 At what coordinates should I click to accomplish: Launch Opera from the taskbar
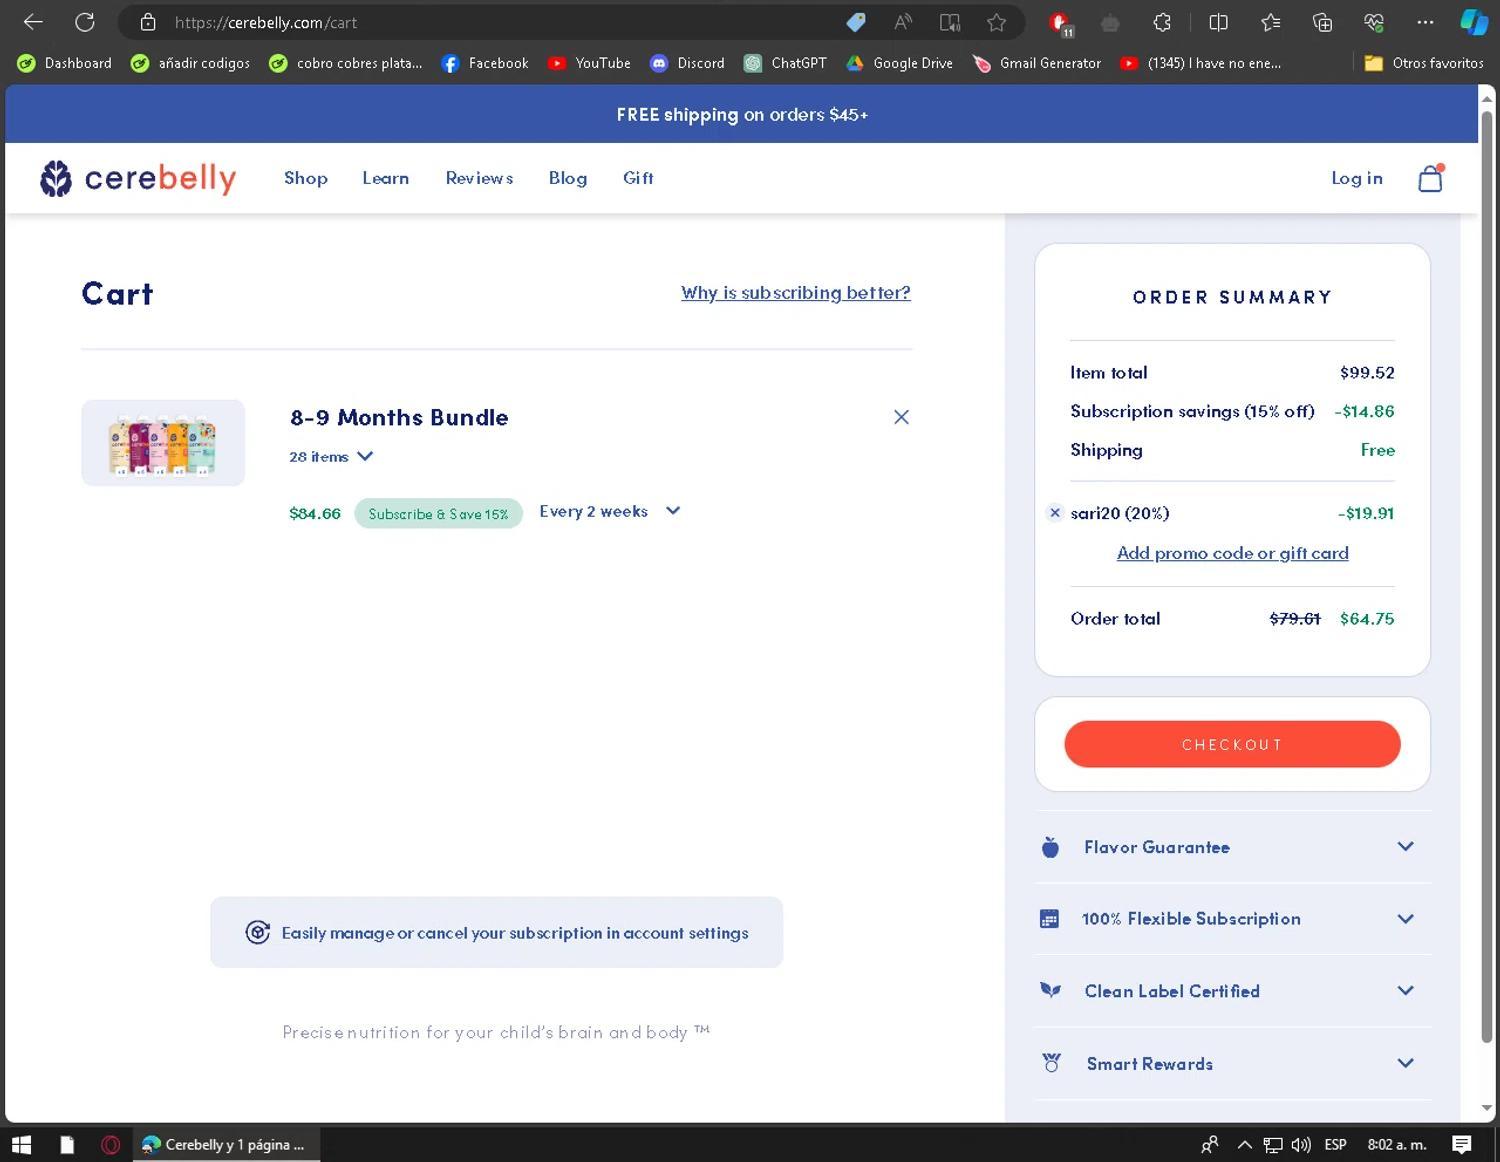pos(111,1145)
